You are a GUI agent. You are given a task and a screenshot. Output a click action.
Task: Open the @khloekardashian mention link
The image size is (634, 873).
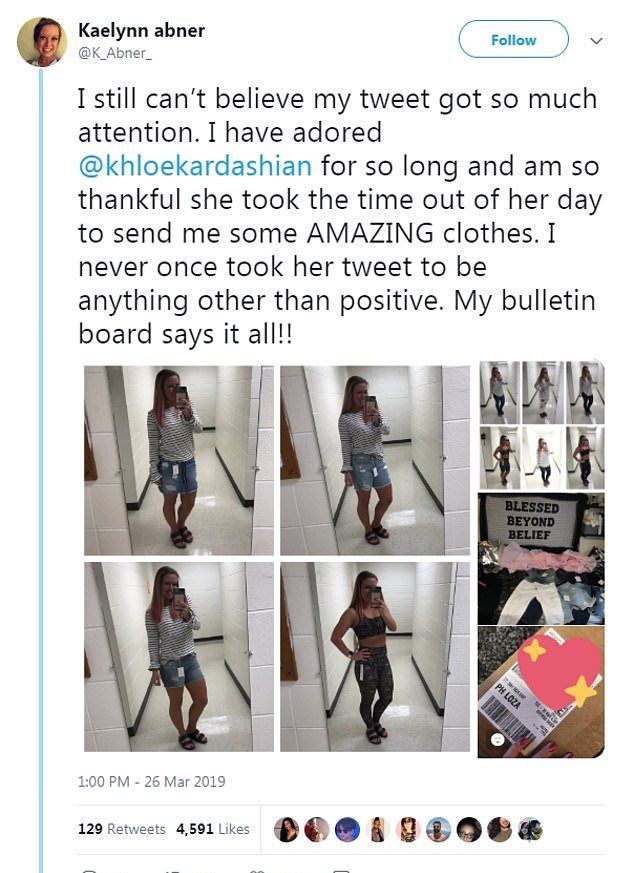195,166
